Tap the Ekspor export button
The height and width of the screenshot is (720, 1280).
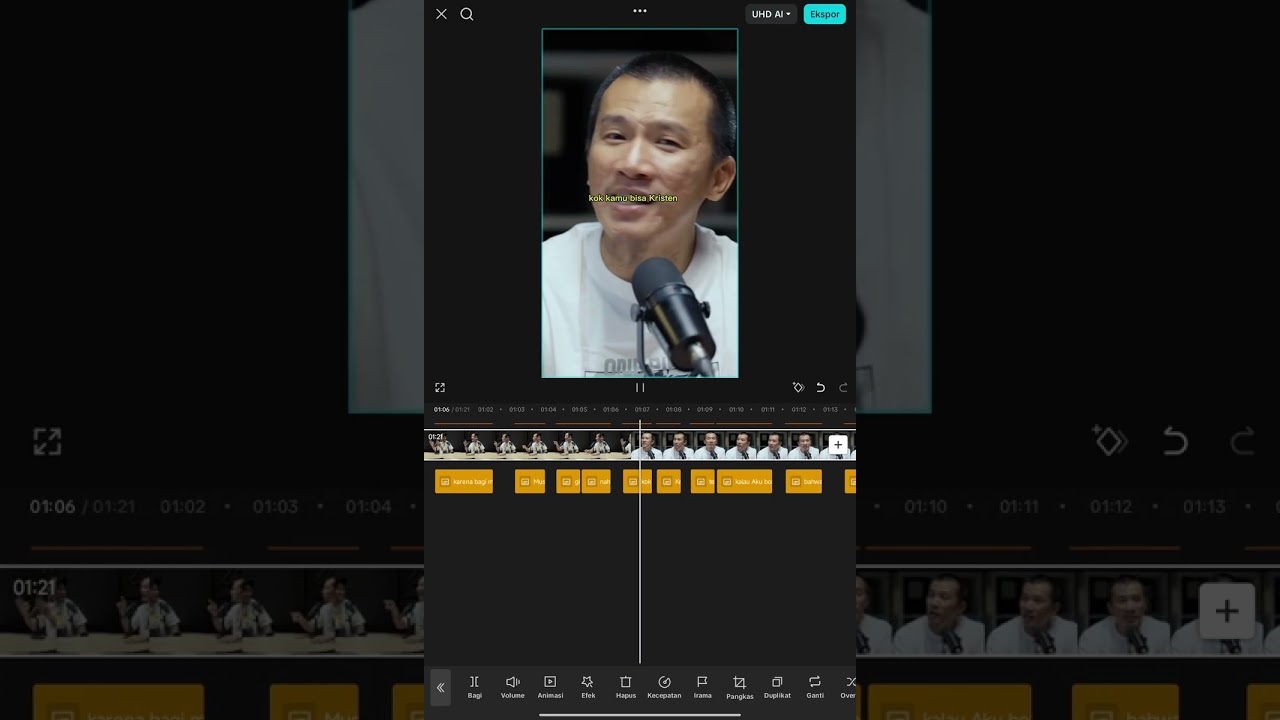(825, 14)
